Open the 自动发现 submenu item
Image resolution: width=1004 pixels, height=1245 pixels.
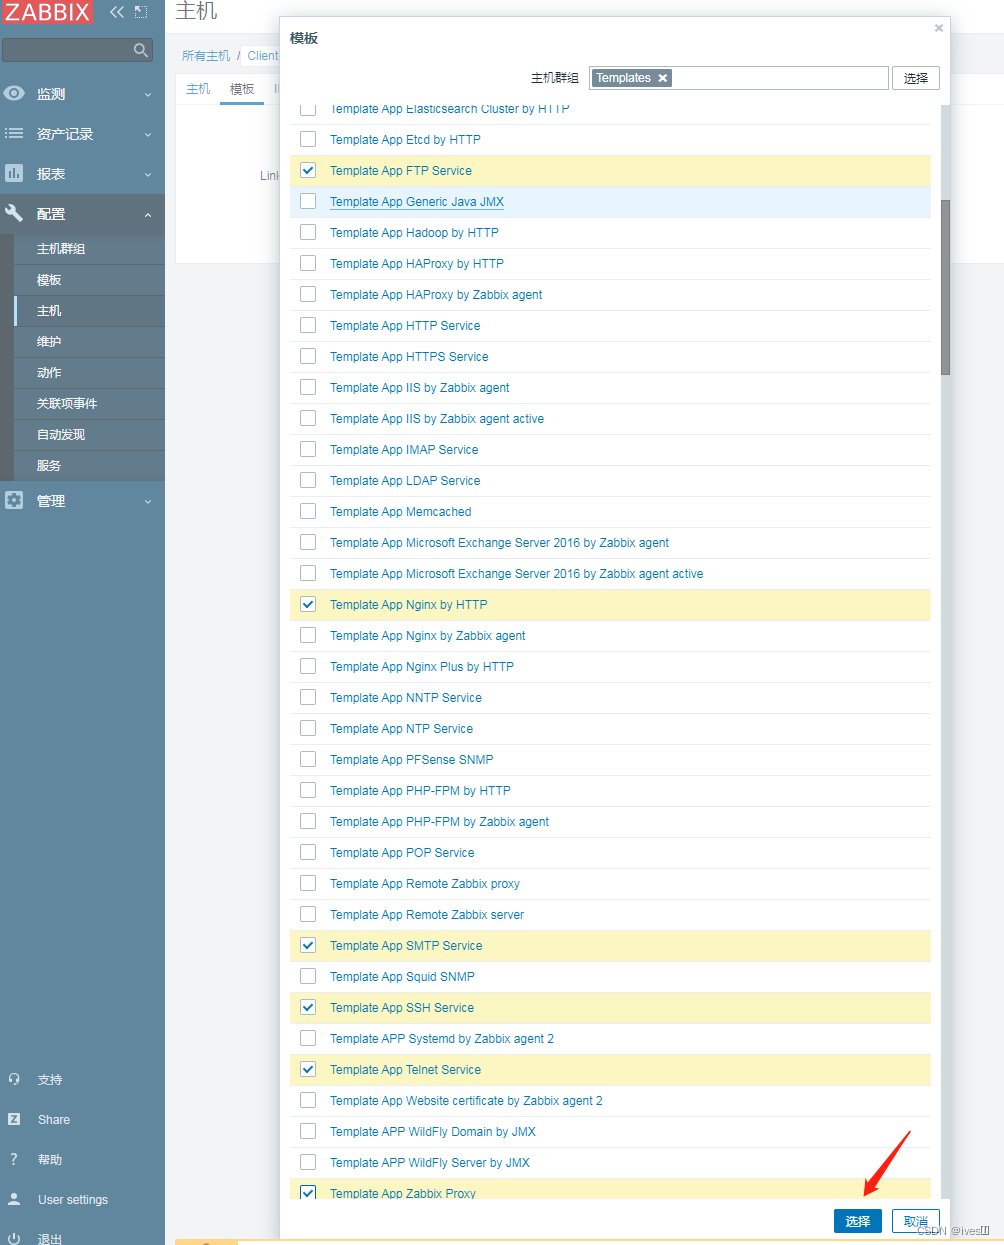tap(89, 435)
